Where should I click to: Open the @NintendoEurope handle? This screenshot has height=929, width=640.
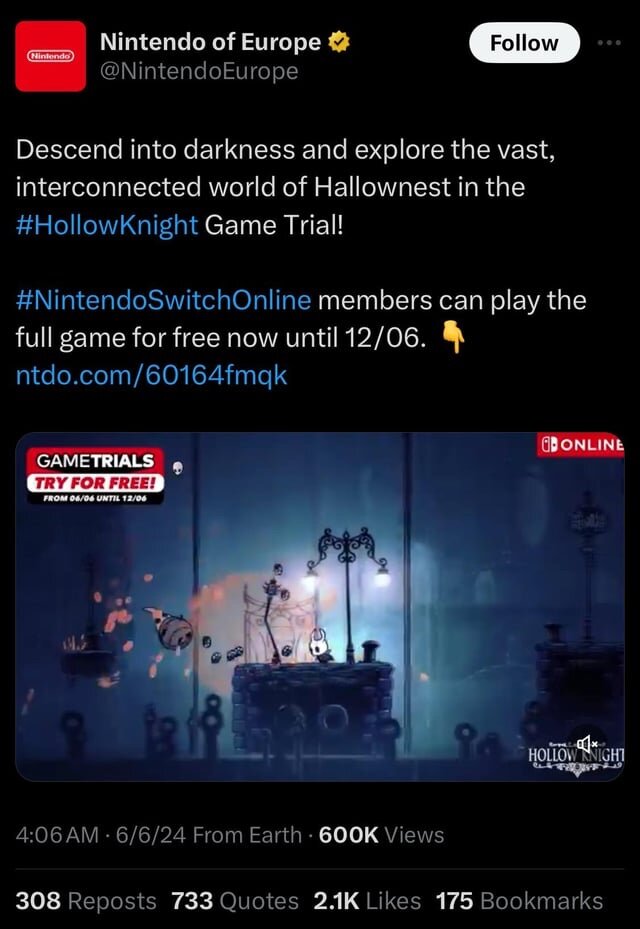199,72
